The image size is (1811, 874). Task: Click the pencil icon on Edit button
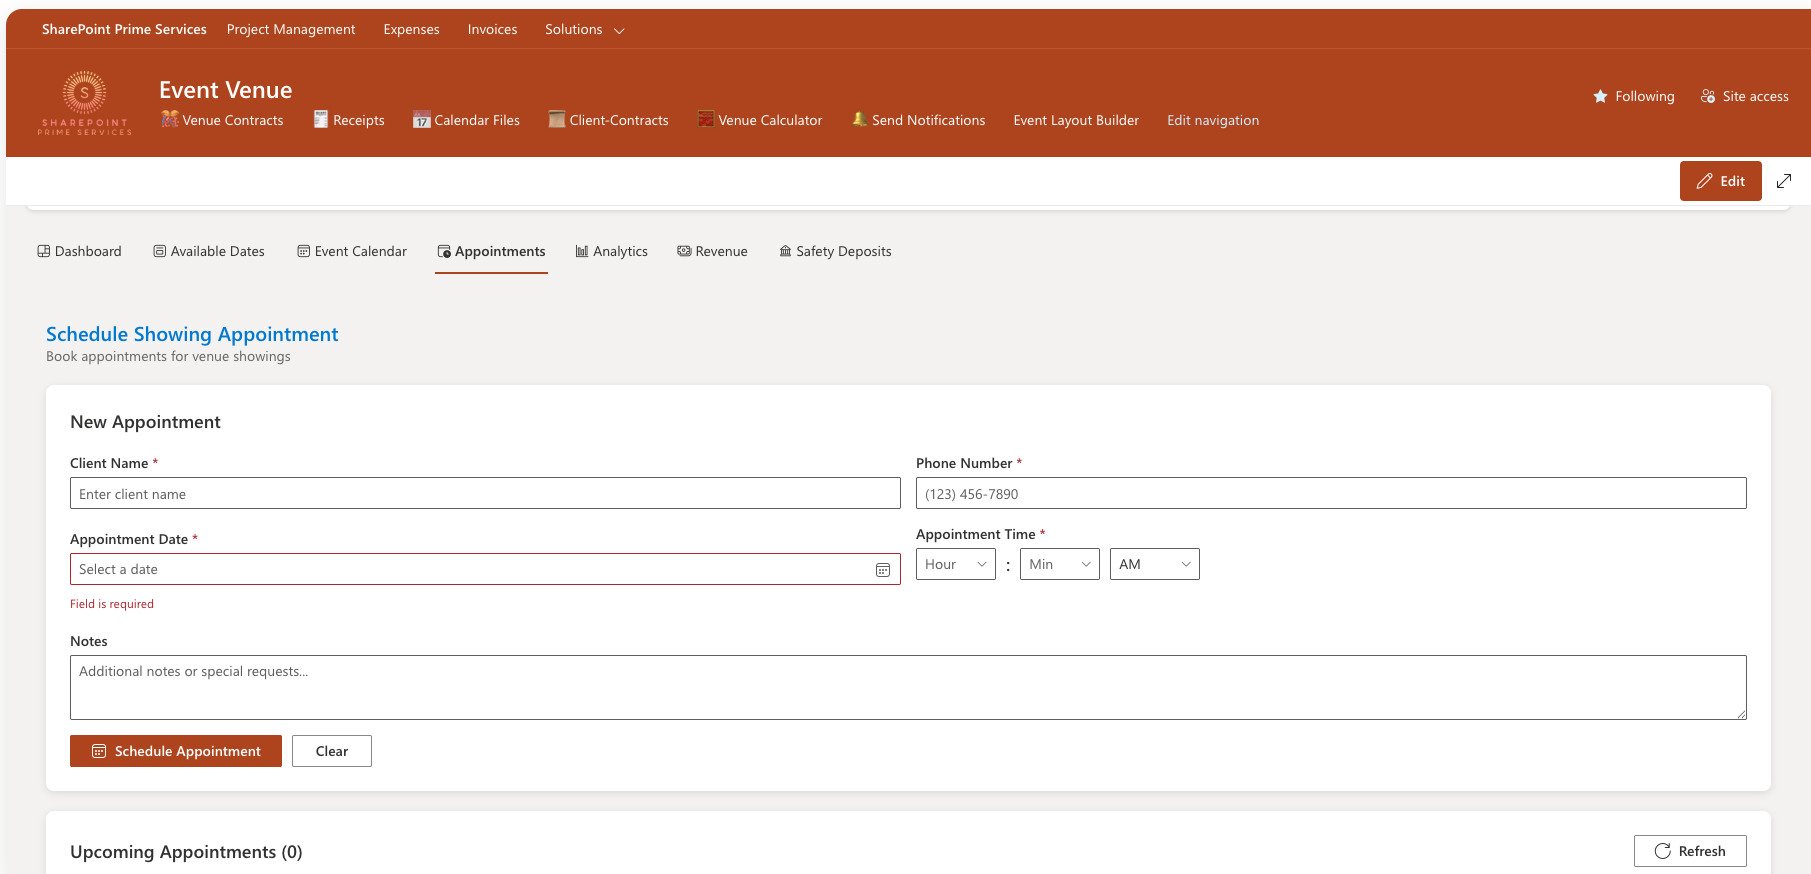[x=1705, y=181]
